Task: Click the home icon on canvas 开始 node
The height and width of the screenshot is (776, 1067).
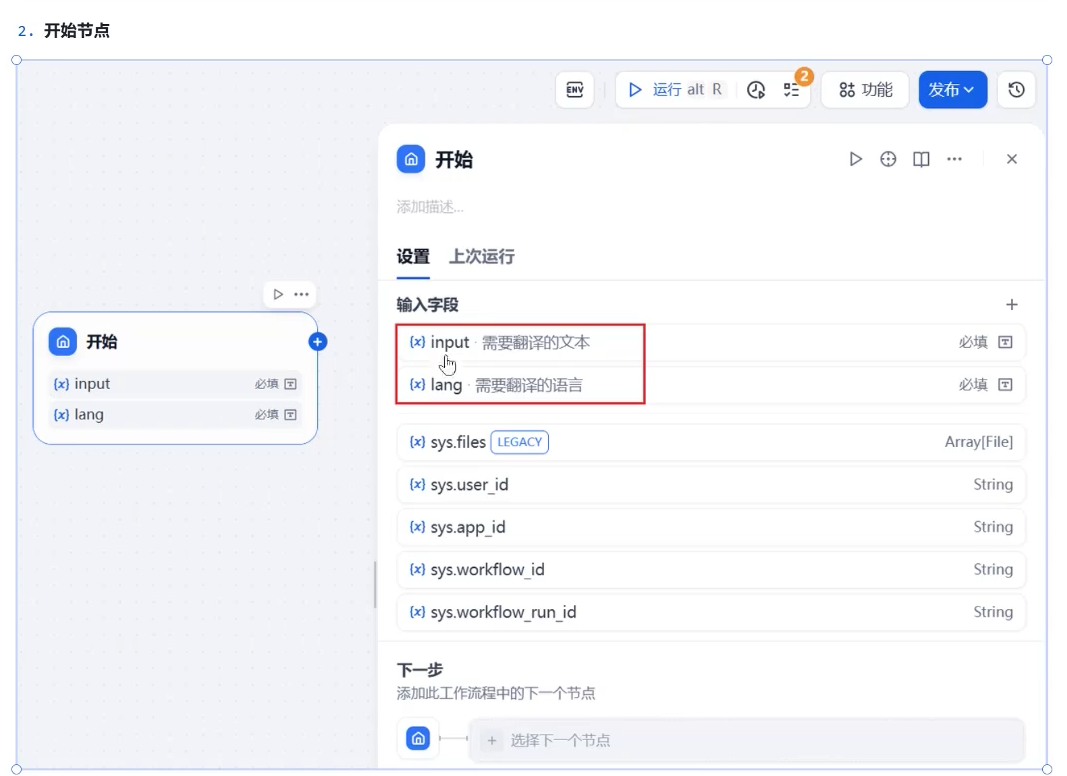Action: [x=63, y=342]
